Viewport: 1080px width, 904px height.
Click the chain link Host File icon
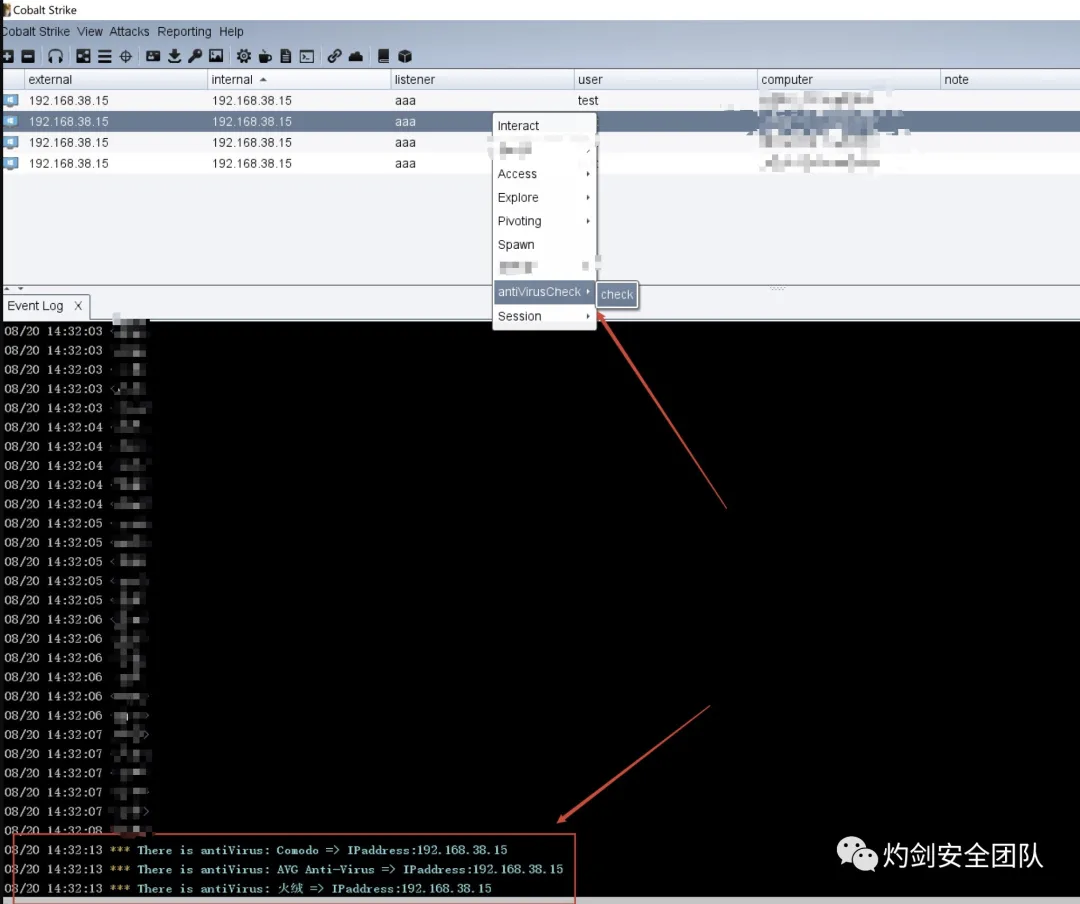(335, 56)
